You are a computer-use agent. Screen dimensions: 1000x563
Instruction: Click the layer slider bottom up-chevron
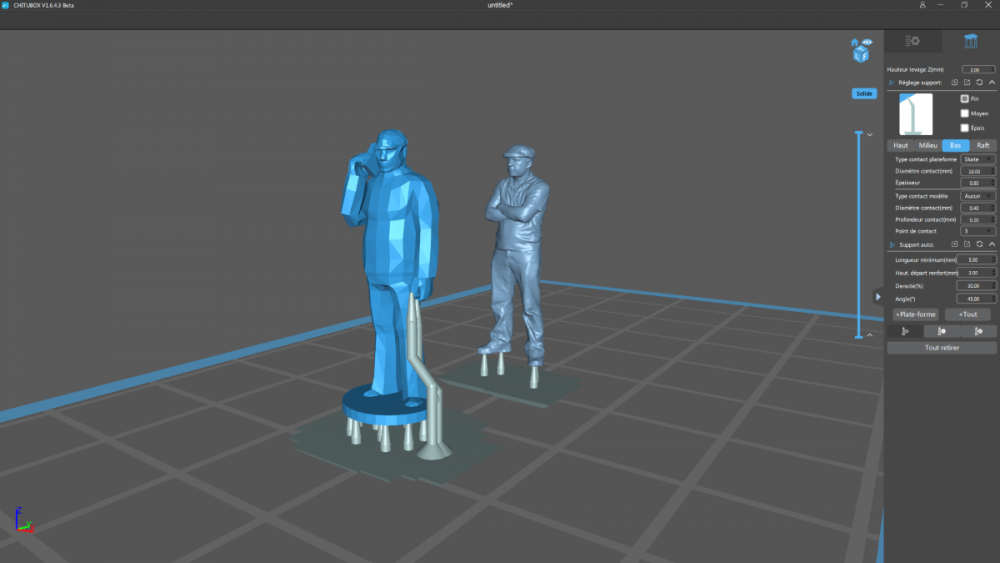pyautogui.click(x=869, y=335)
